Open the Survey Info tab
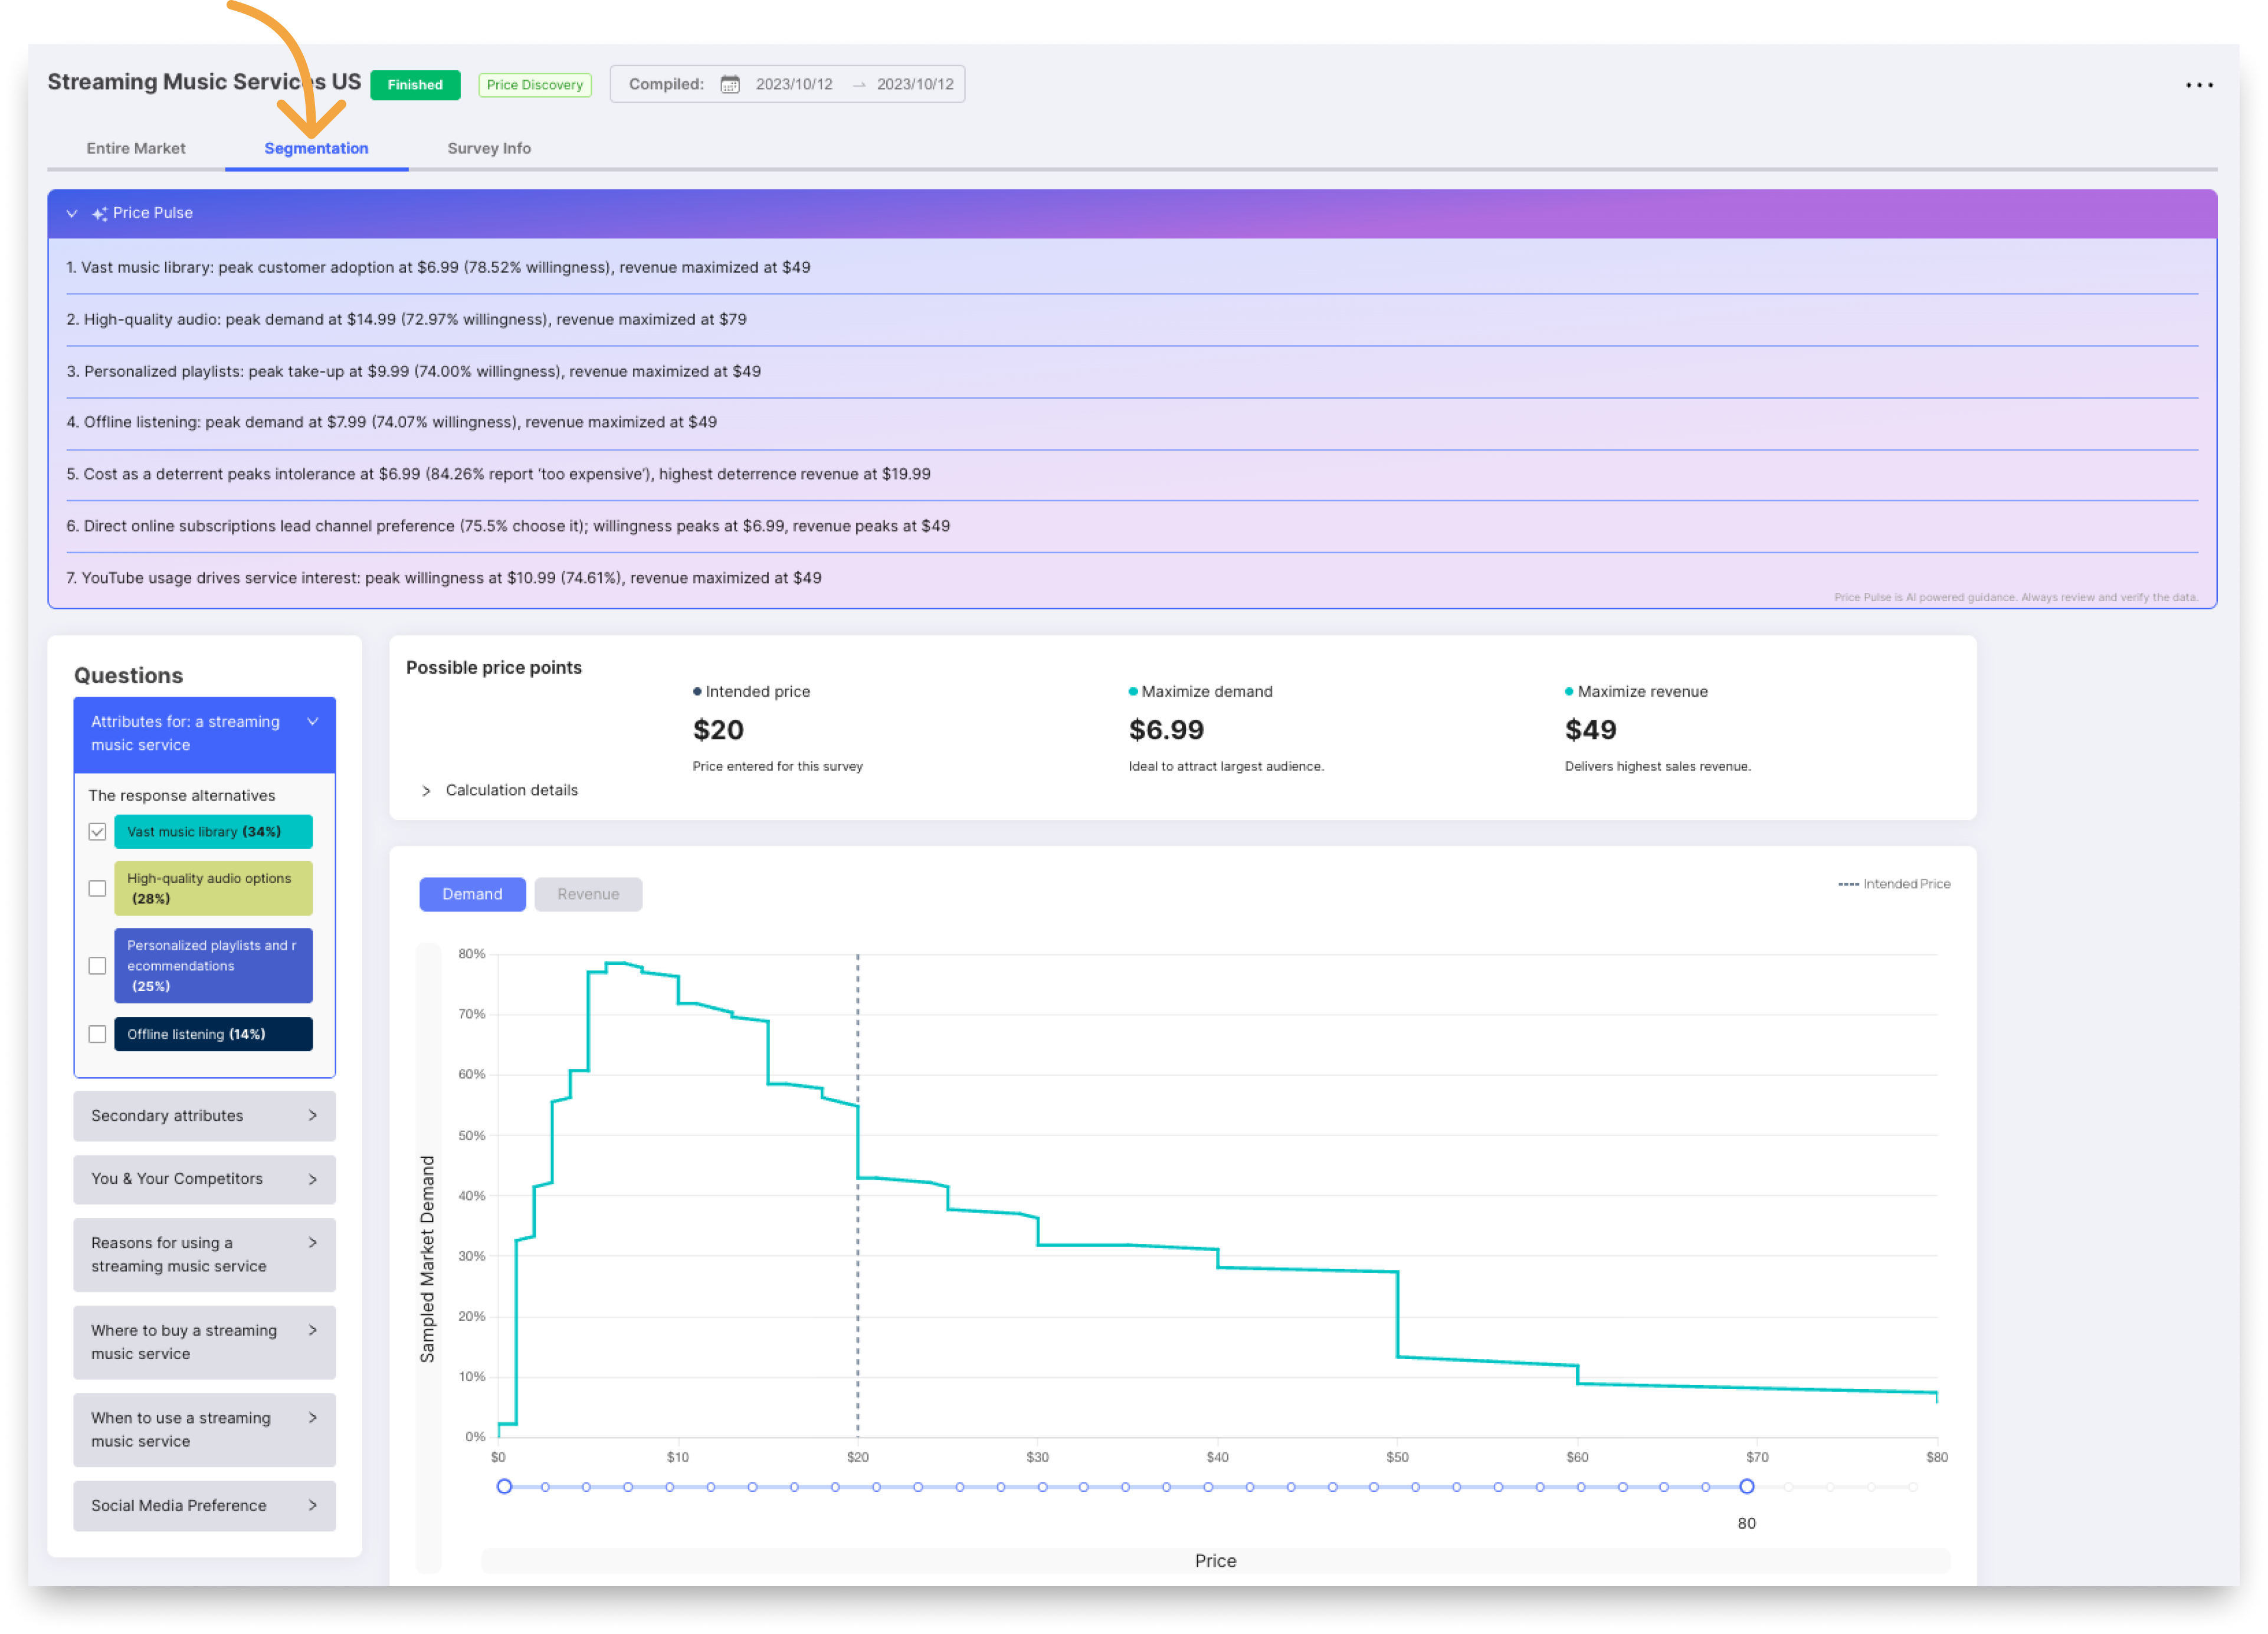2268x1634 pixels. pyautogui.click(x=489, y=149)
